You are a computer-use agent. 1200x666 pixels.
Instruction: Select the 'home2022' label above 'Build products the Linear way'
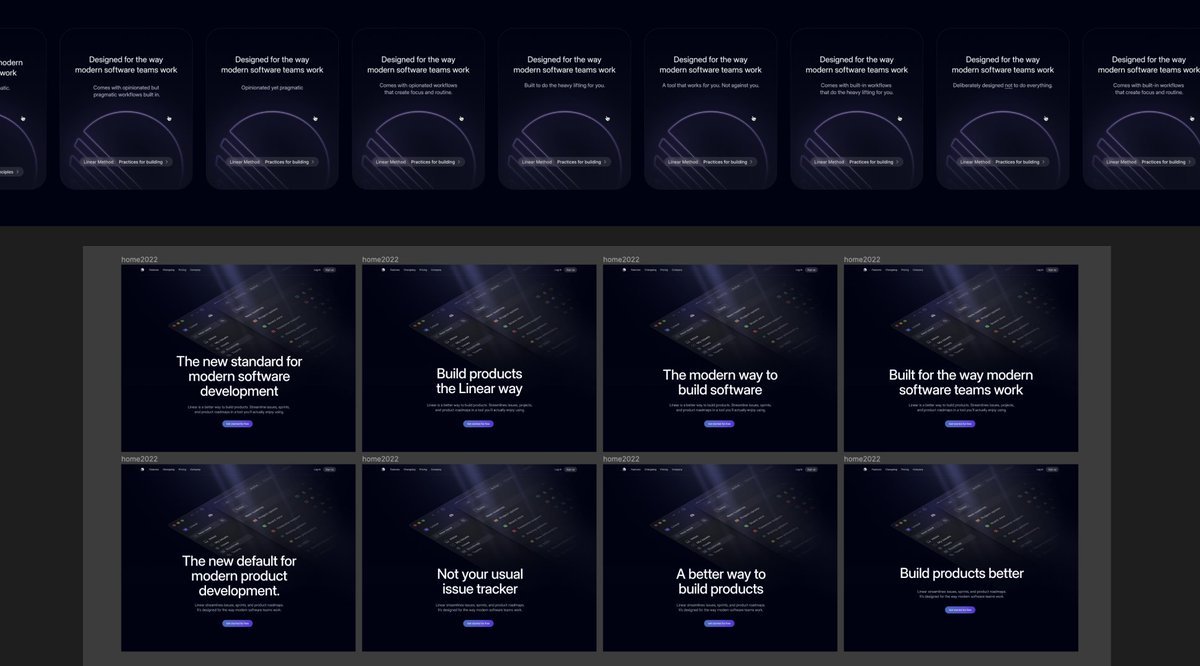380,260
